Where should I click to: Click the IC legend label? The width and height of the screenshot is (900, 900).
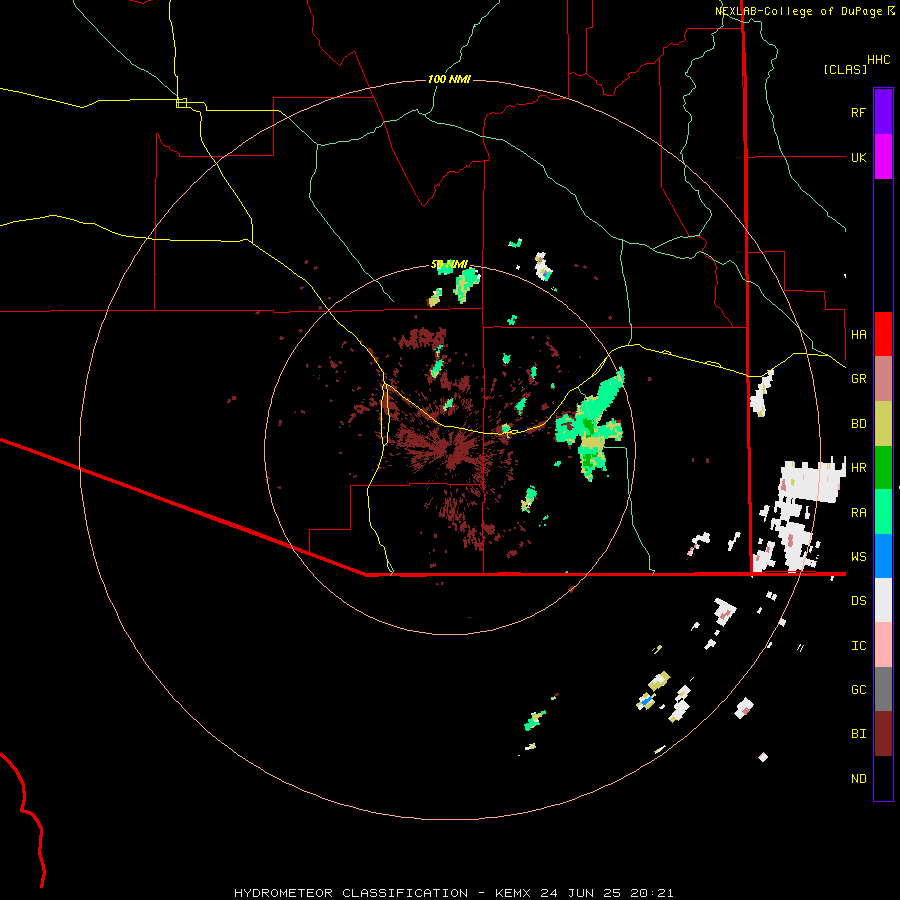pyautogui.click(x=858, y=646)
